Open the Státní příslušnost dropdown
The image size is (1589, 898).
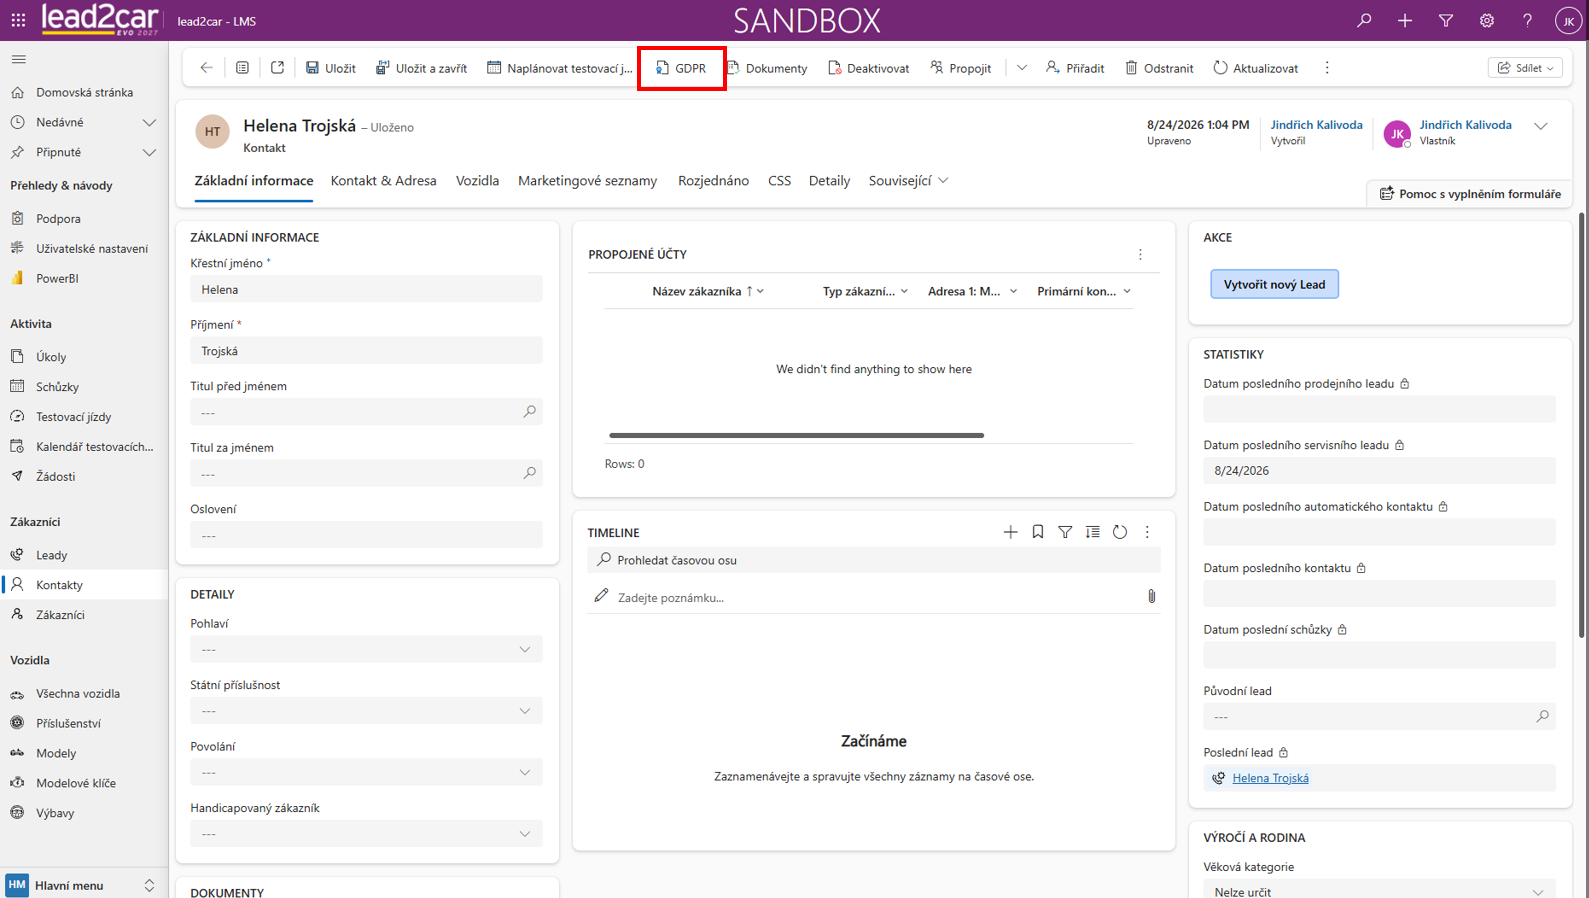tap(366, 711)
